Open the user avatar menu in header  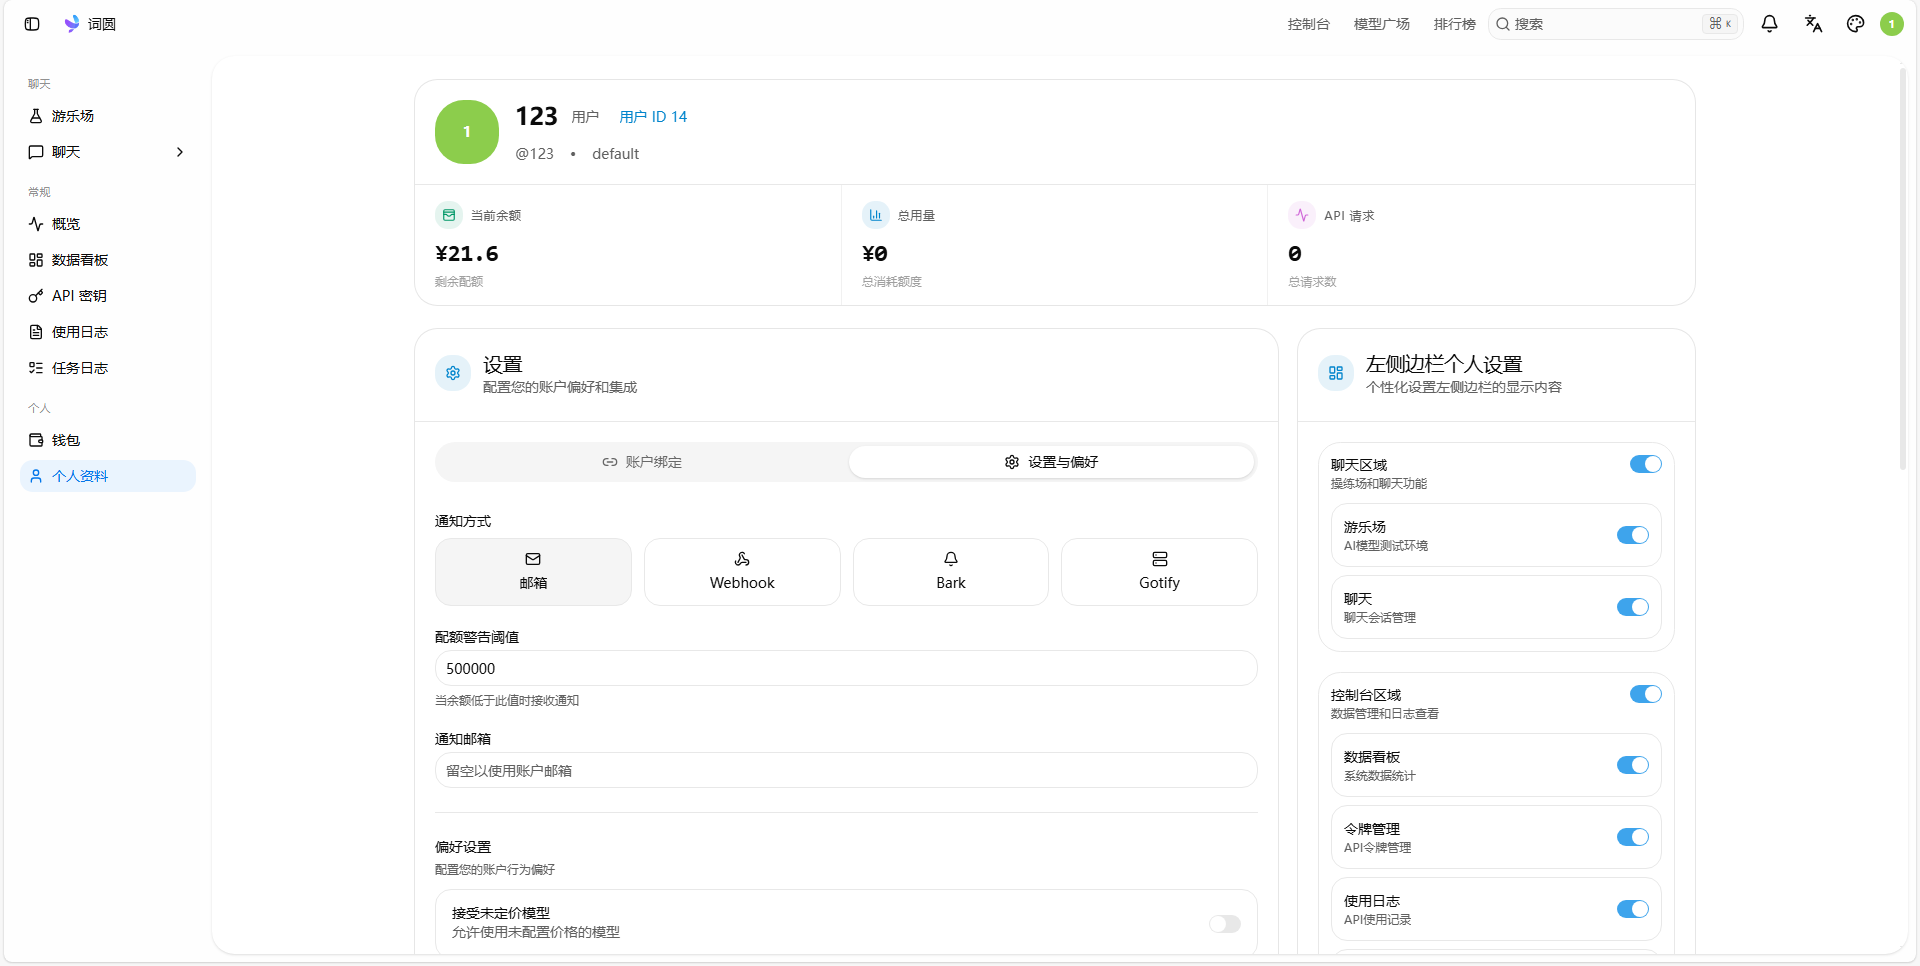point(1892,24)
